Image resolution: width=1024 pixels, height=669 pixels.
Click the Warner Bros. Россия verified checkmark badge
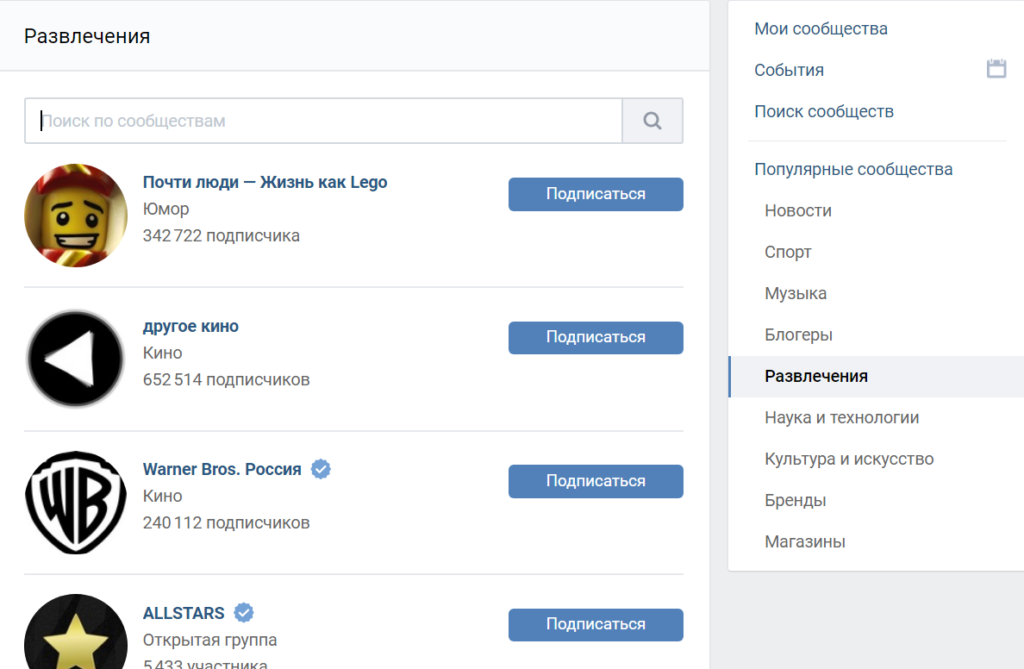[x=321, y=469]
